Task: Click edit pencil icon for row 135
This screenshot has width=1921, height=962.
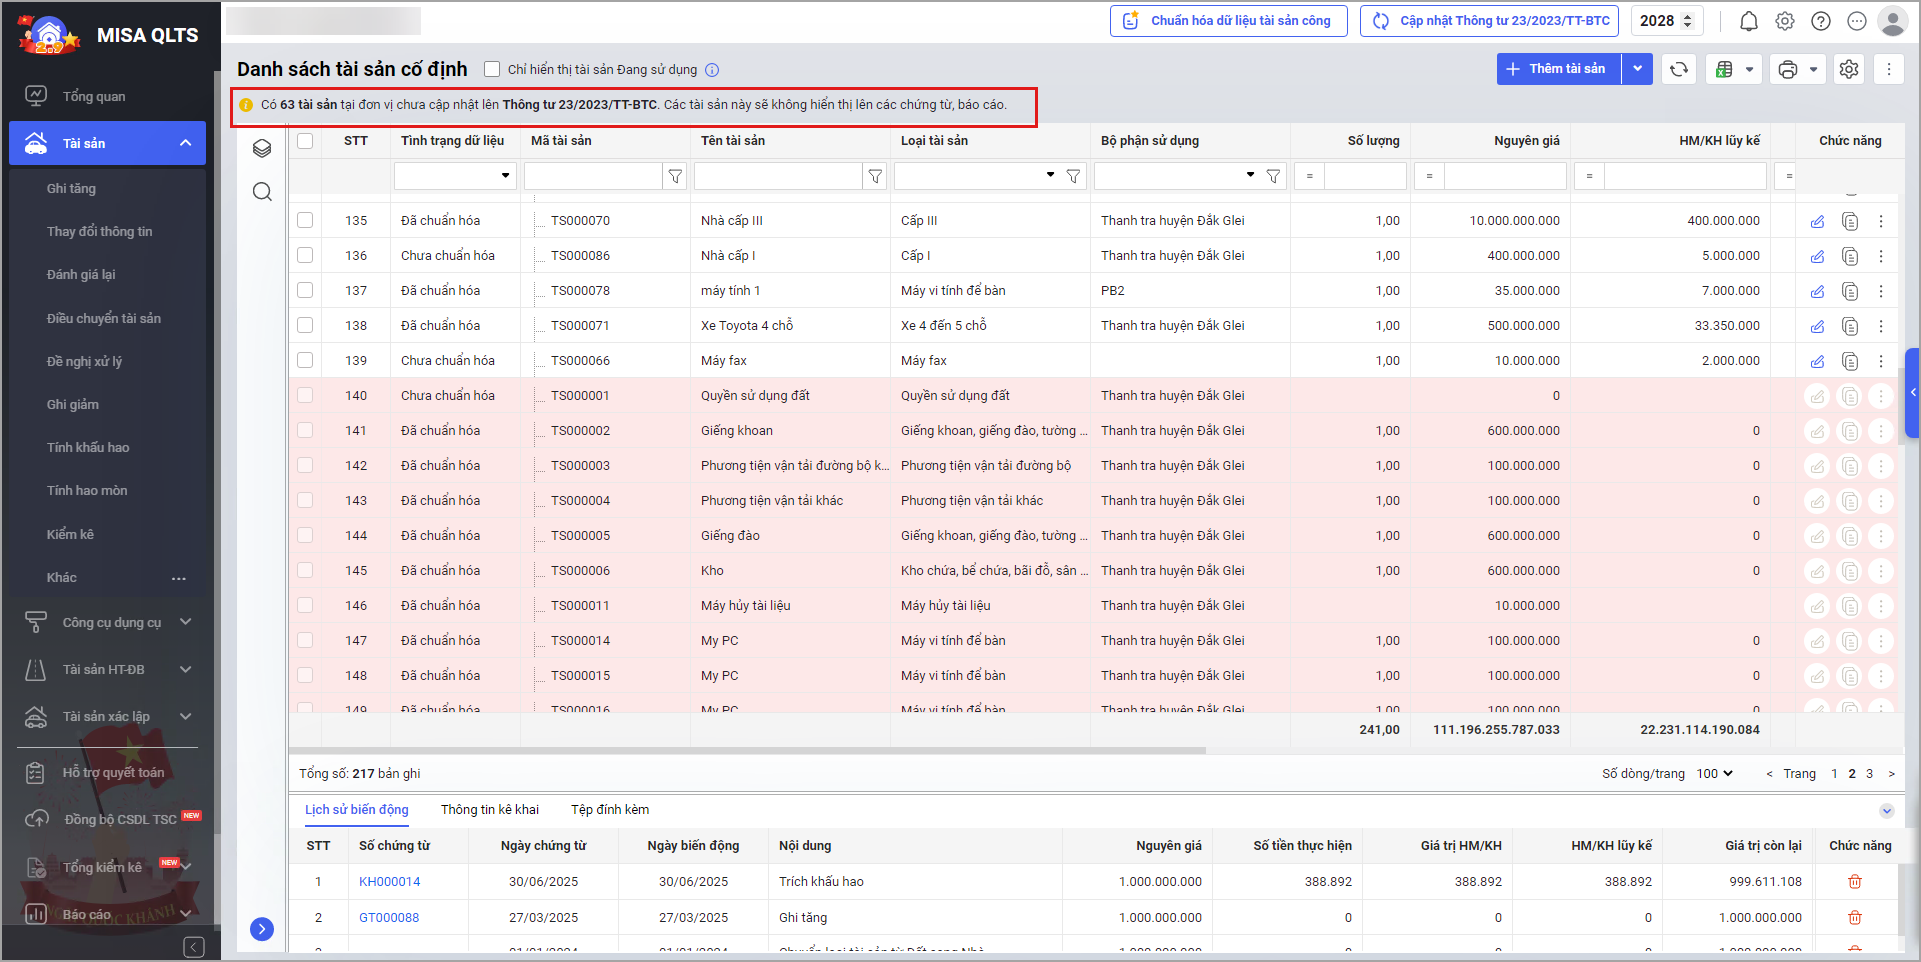Action: (x=1817, y=221)
